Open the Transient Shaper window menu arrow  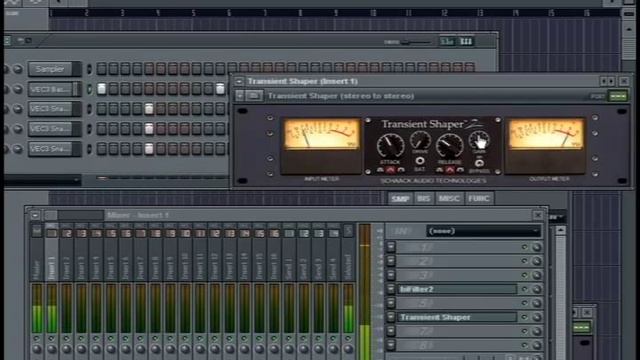click(x=239, y=81)
